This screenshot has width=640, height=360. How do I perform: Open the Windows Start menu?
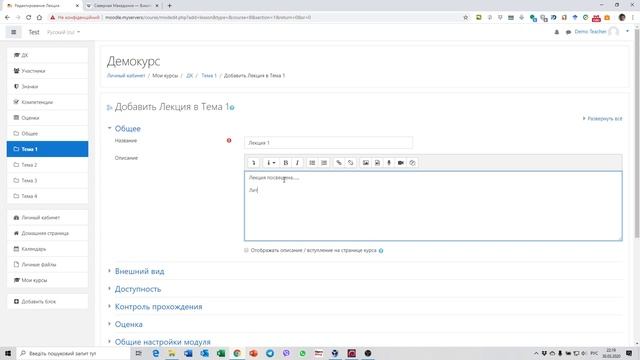click(8, 353)
